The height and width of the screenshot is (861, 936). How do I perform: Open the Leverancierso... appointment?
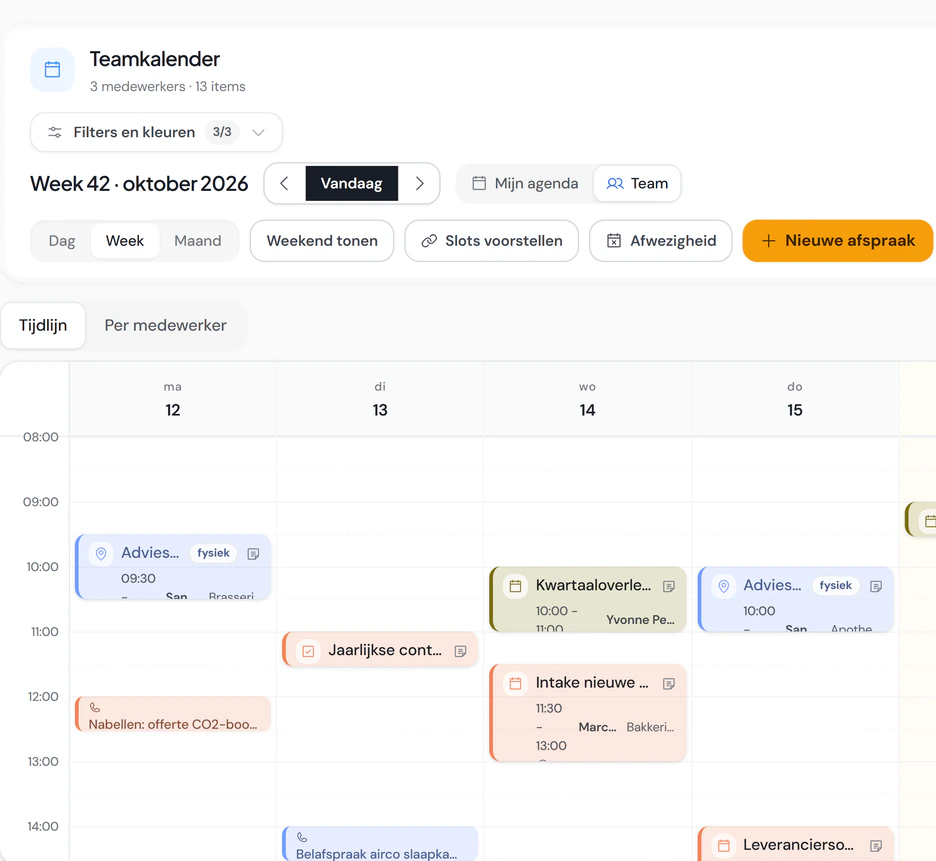[796, 844]
